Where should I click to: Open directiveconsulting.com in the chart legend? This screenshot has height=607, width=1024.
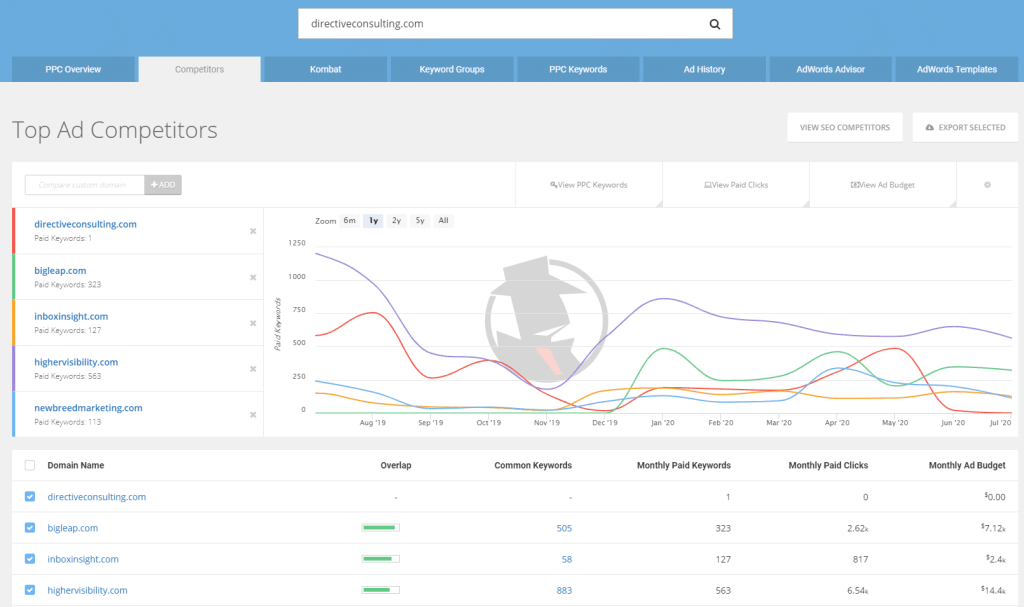click(x=86, y=224)
